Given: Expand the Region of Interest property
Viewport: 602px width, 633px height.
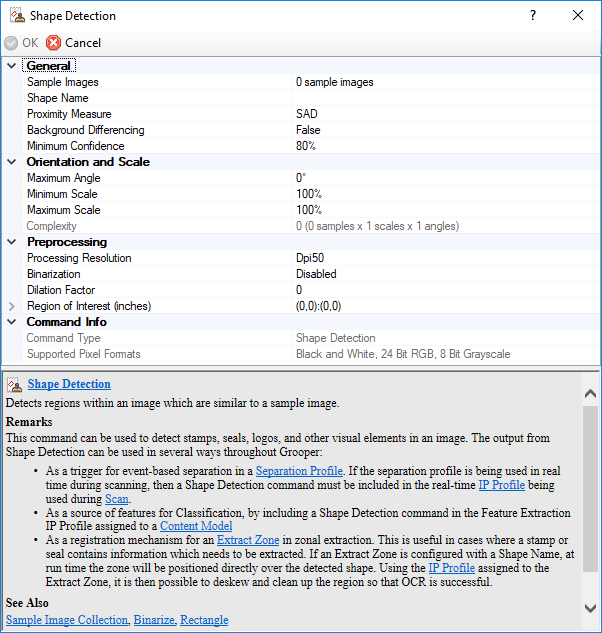Looking at the screenshot, I should point(12,306).
